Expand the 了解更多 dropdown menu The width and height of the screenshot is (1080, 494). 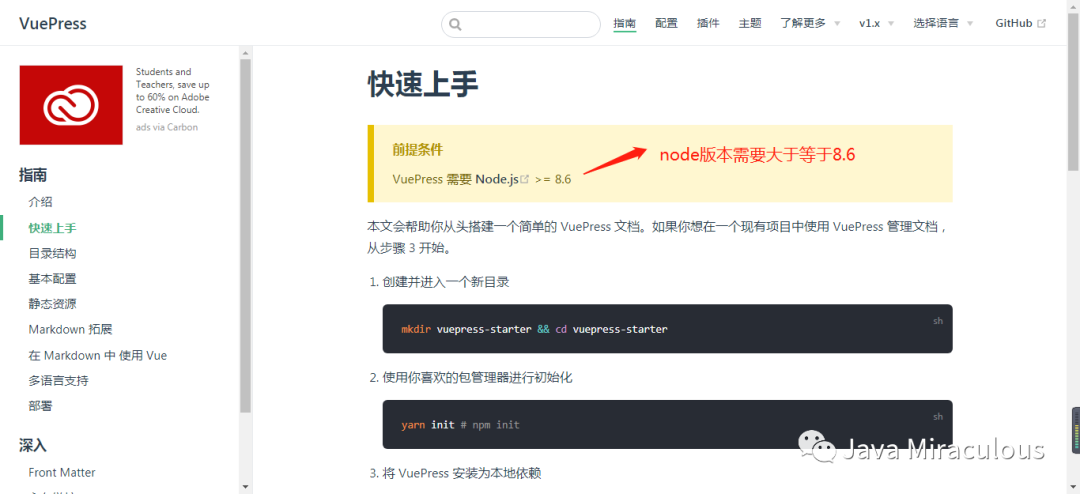pyautogui.click(x=810, y=23)
